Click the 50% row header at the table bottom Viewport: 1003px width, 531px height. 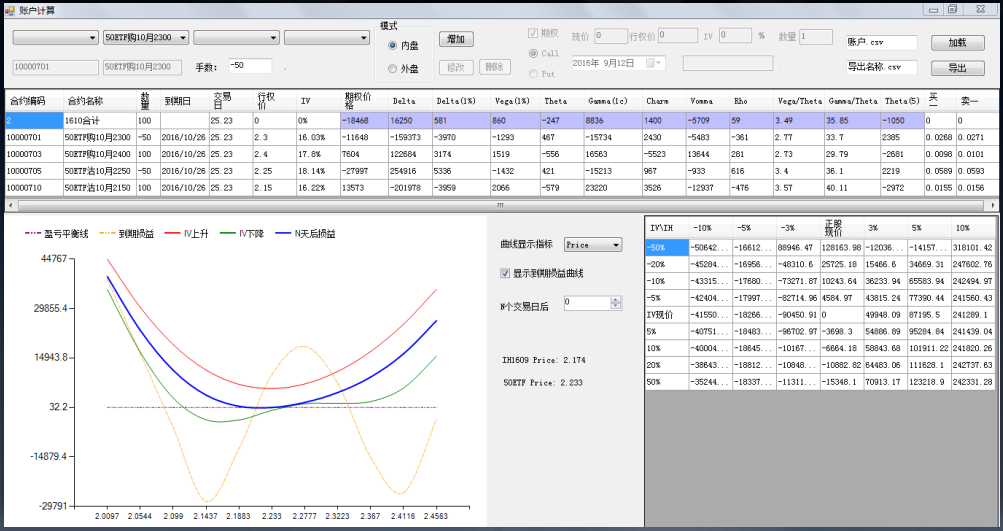click(667, 382)
